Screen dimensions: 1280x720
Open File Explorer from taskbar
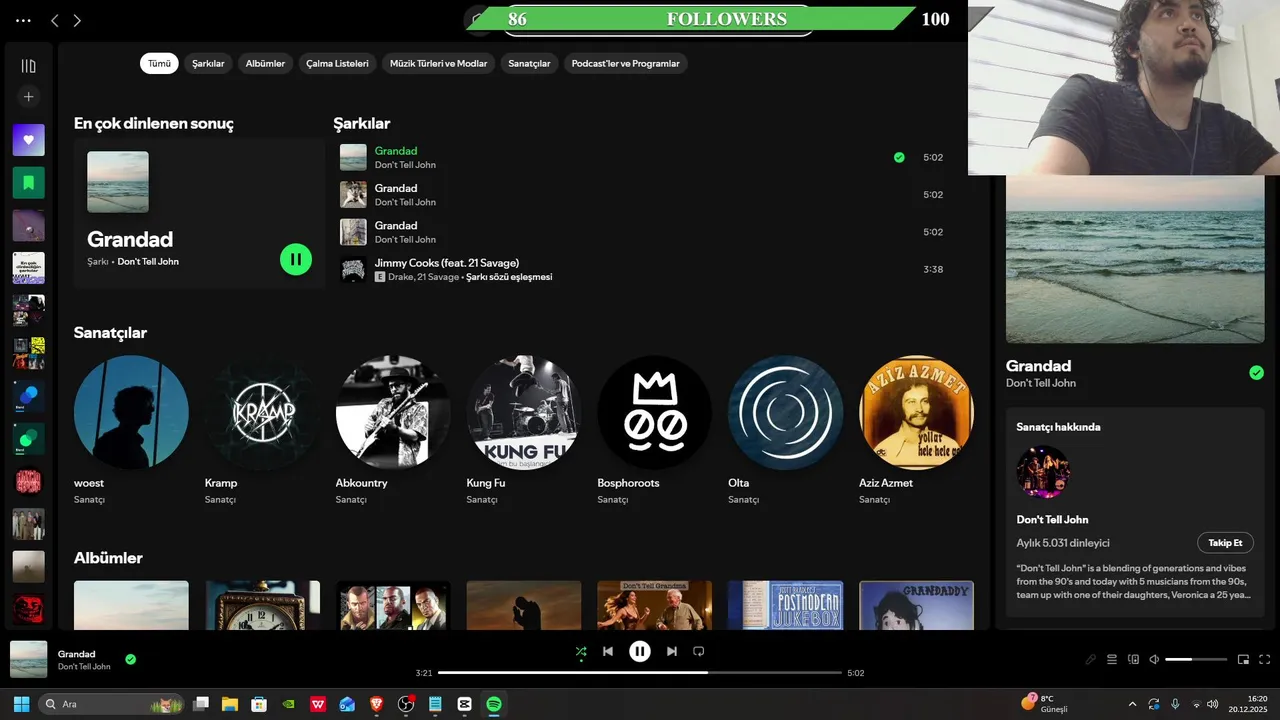tap(229, 704)
